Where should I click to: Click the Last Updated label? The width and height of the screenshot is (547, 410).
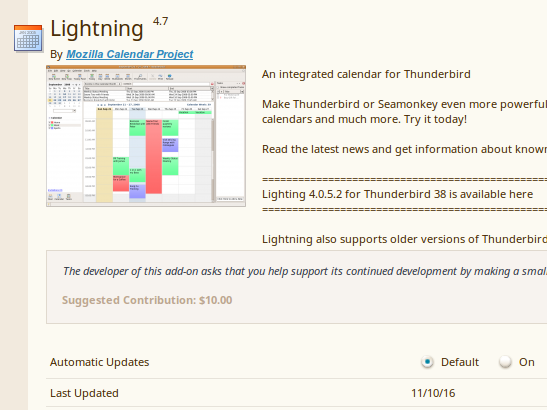[84, 393]
